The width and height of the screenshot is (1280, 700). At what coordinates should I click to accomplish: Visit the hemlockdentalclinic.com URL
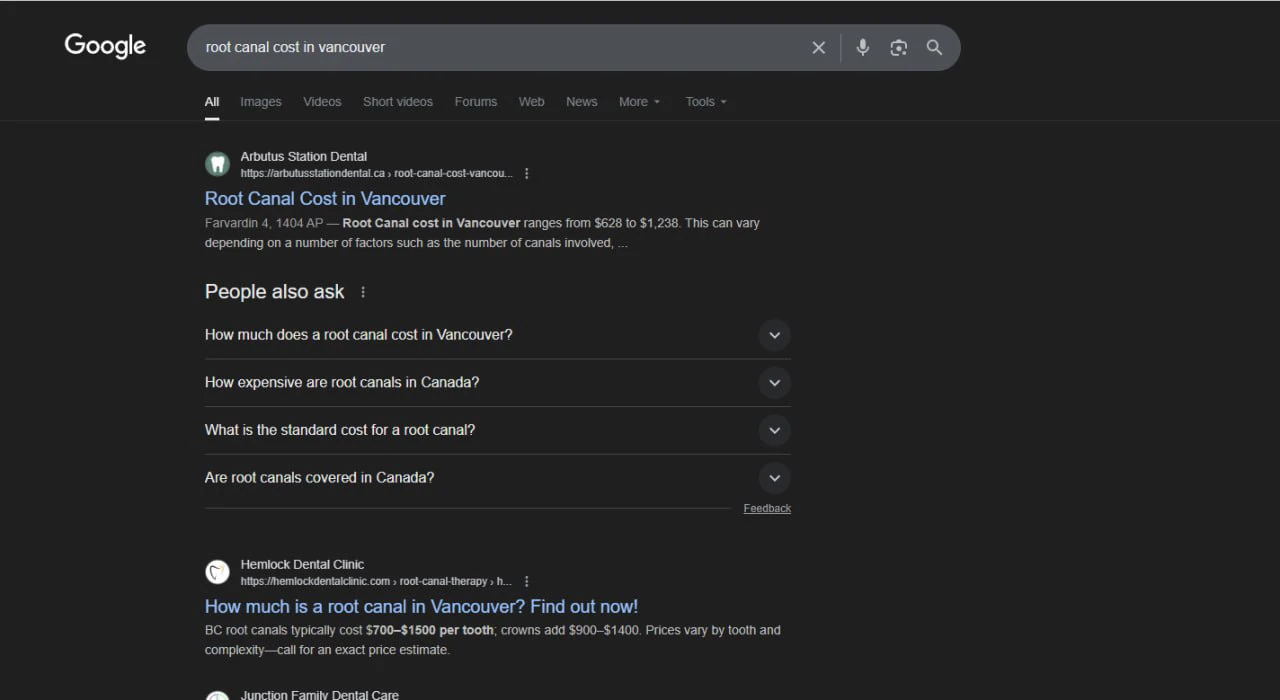(x=376, y=581)
